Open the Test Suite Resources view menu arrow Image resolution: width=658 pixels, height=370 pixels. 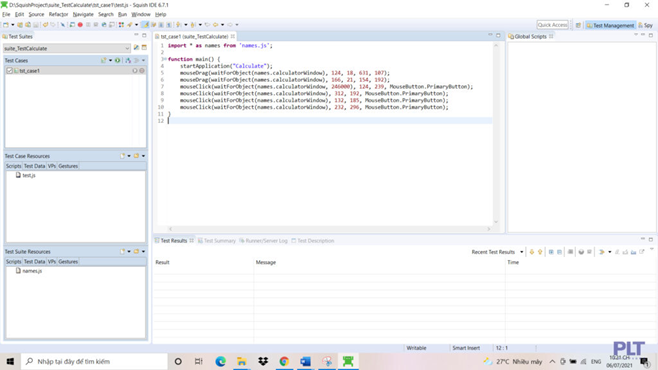click(x=144, y=252)
